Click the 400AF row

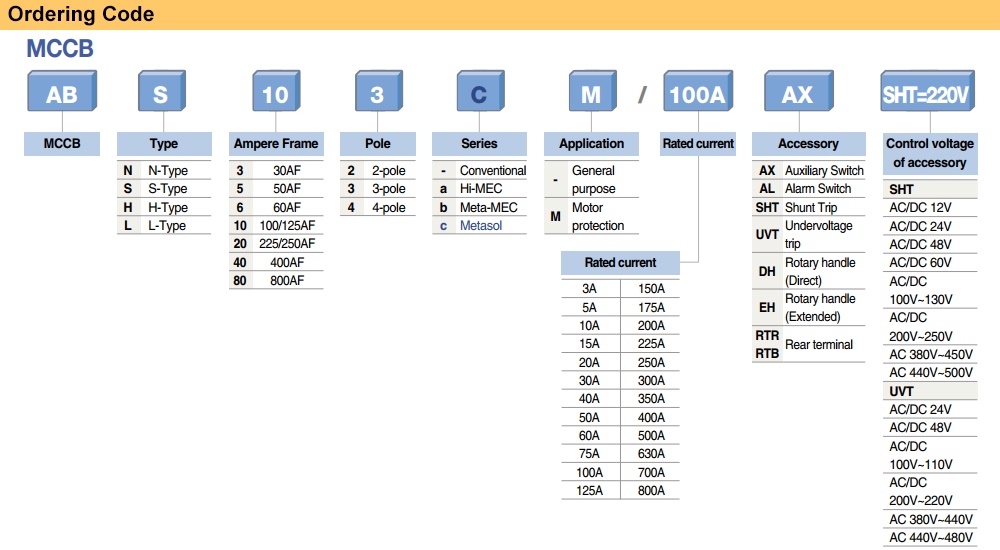276,262
